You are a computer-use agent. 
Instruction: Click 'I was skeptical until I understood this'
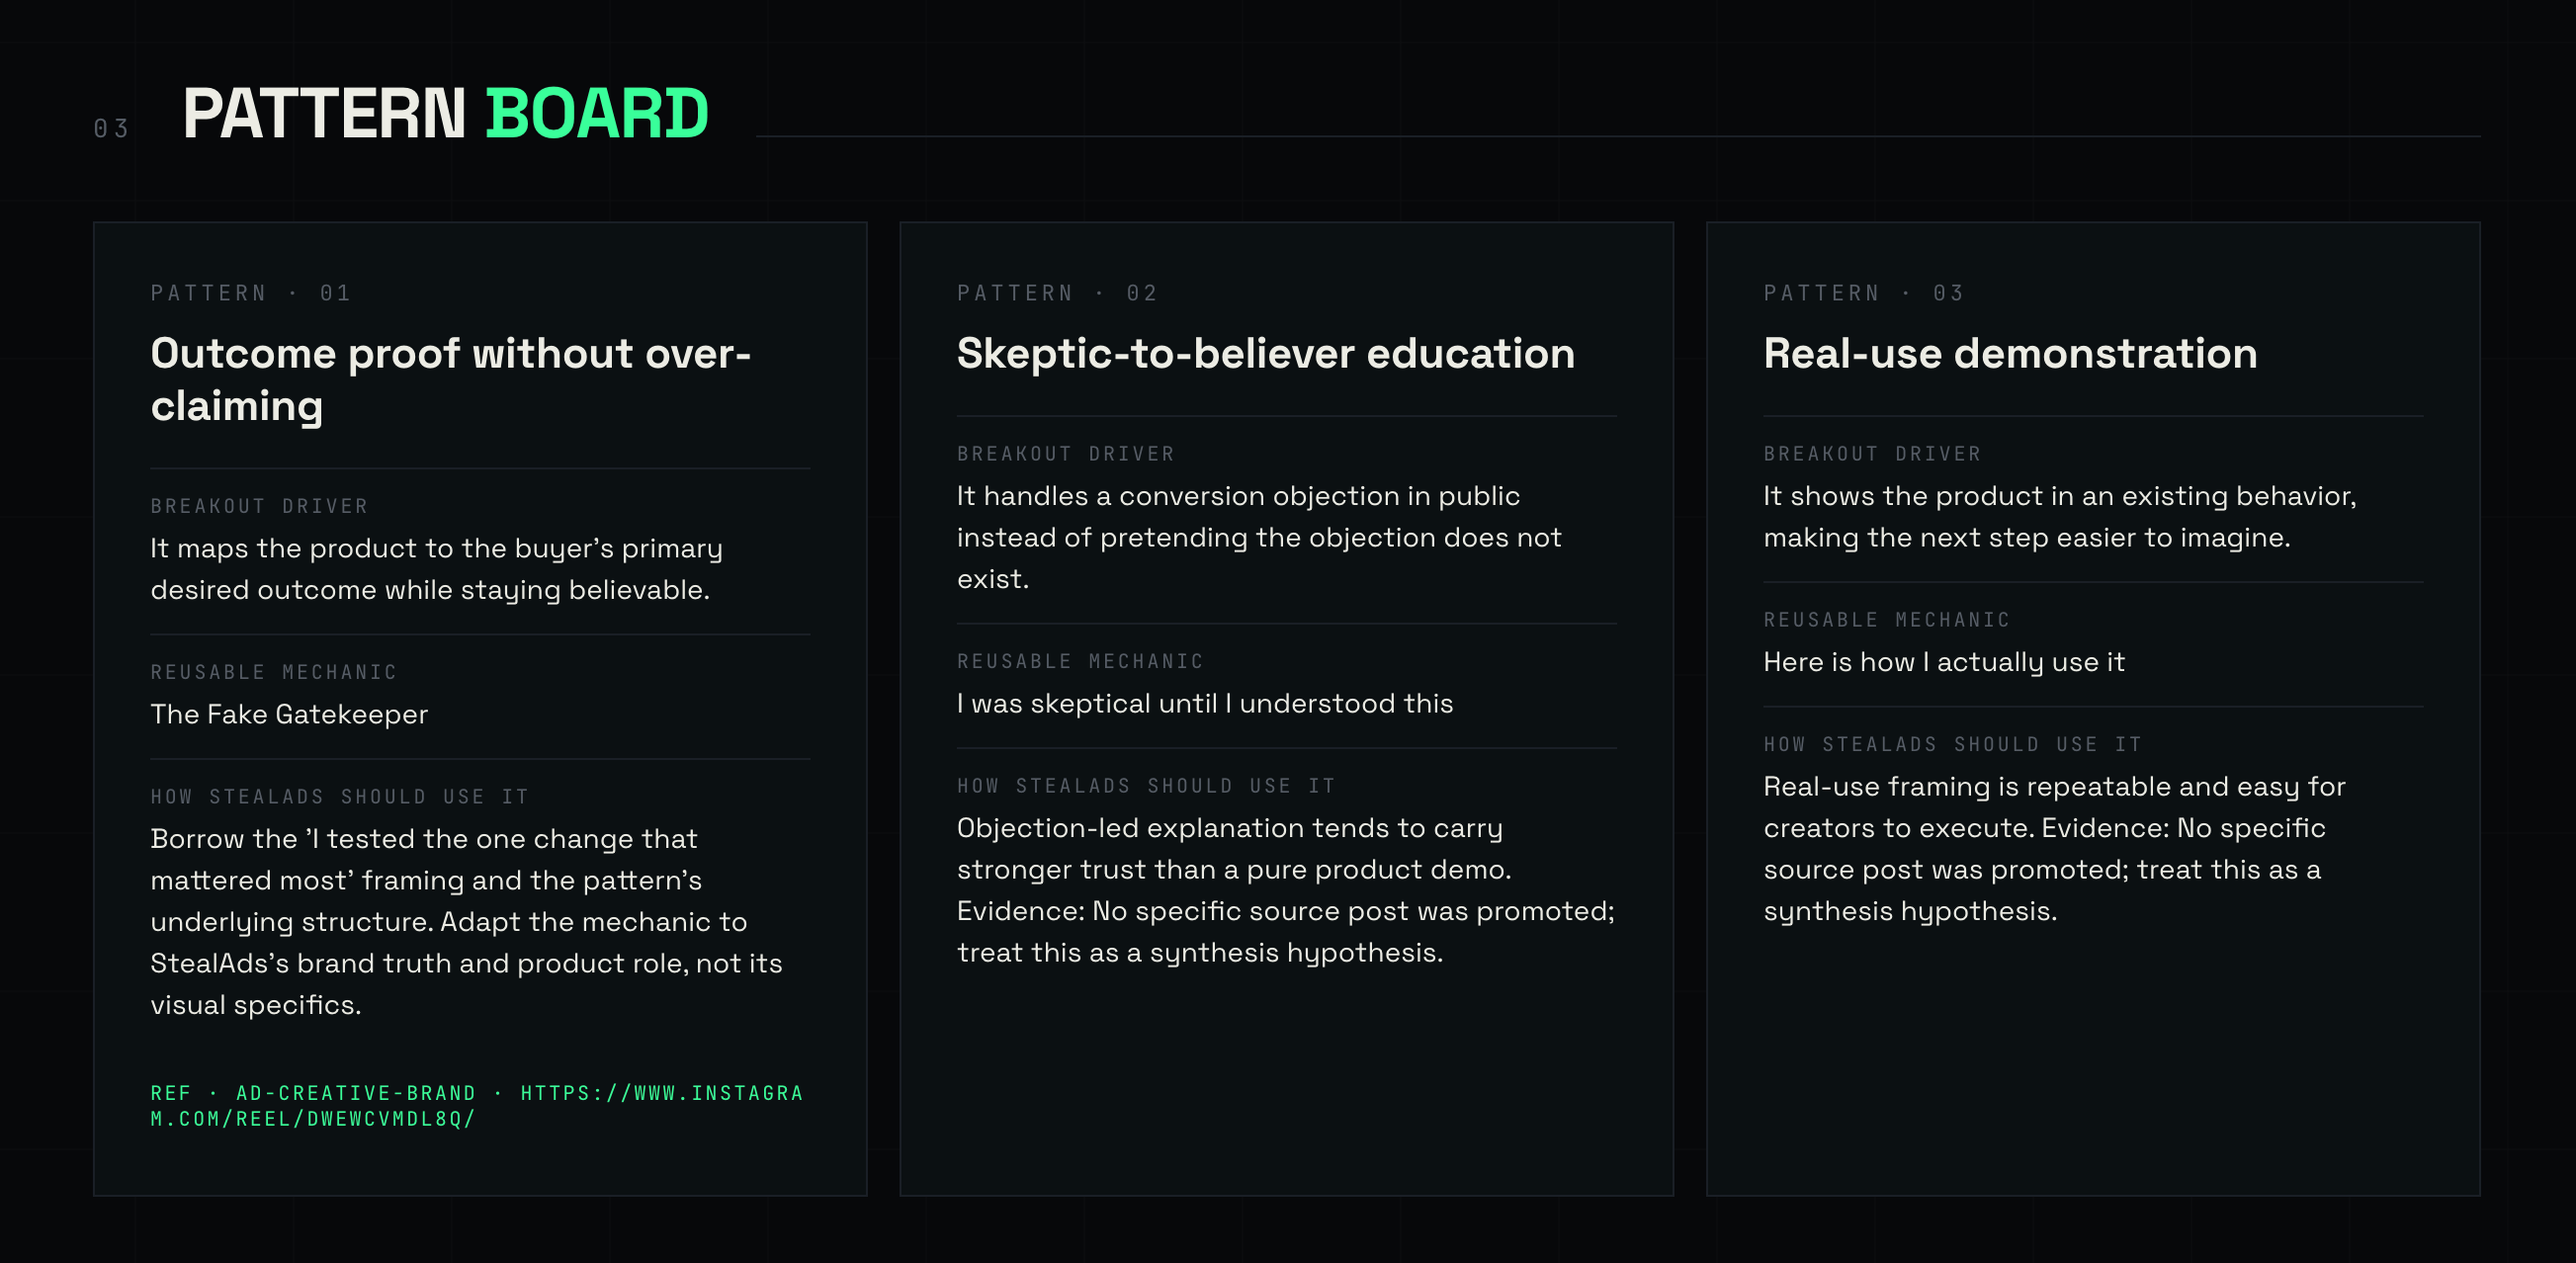(x=1204, y=703)
